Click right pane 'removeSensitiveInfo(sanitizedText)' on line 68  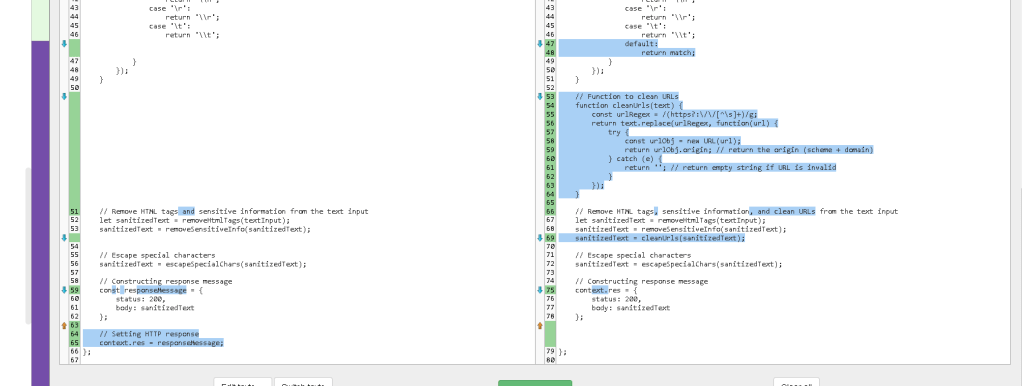(x=713, y=229)
